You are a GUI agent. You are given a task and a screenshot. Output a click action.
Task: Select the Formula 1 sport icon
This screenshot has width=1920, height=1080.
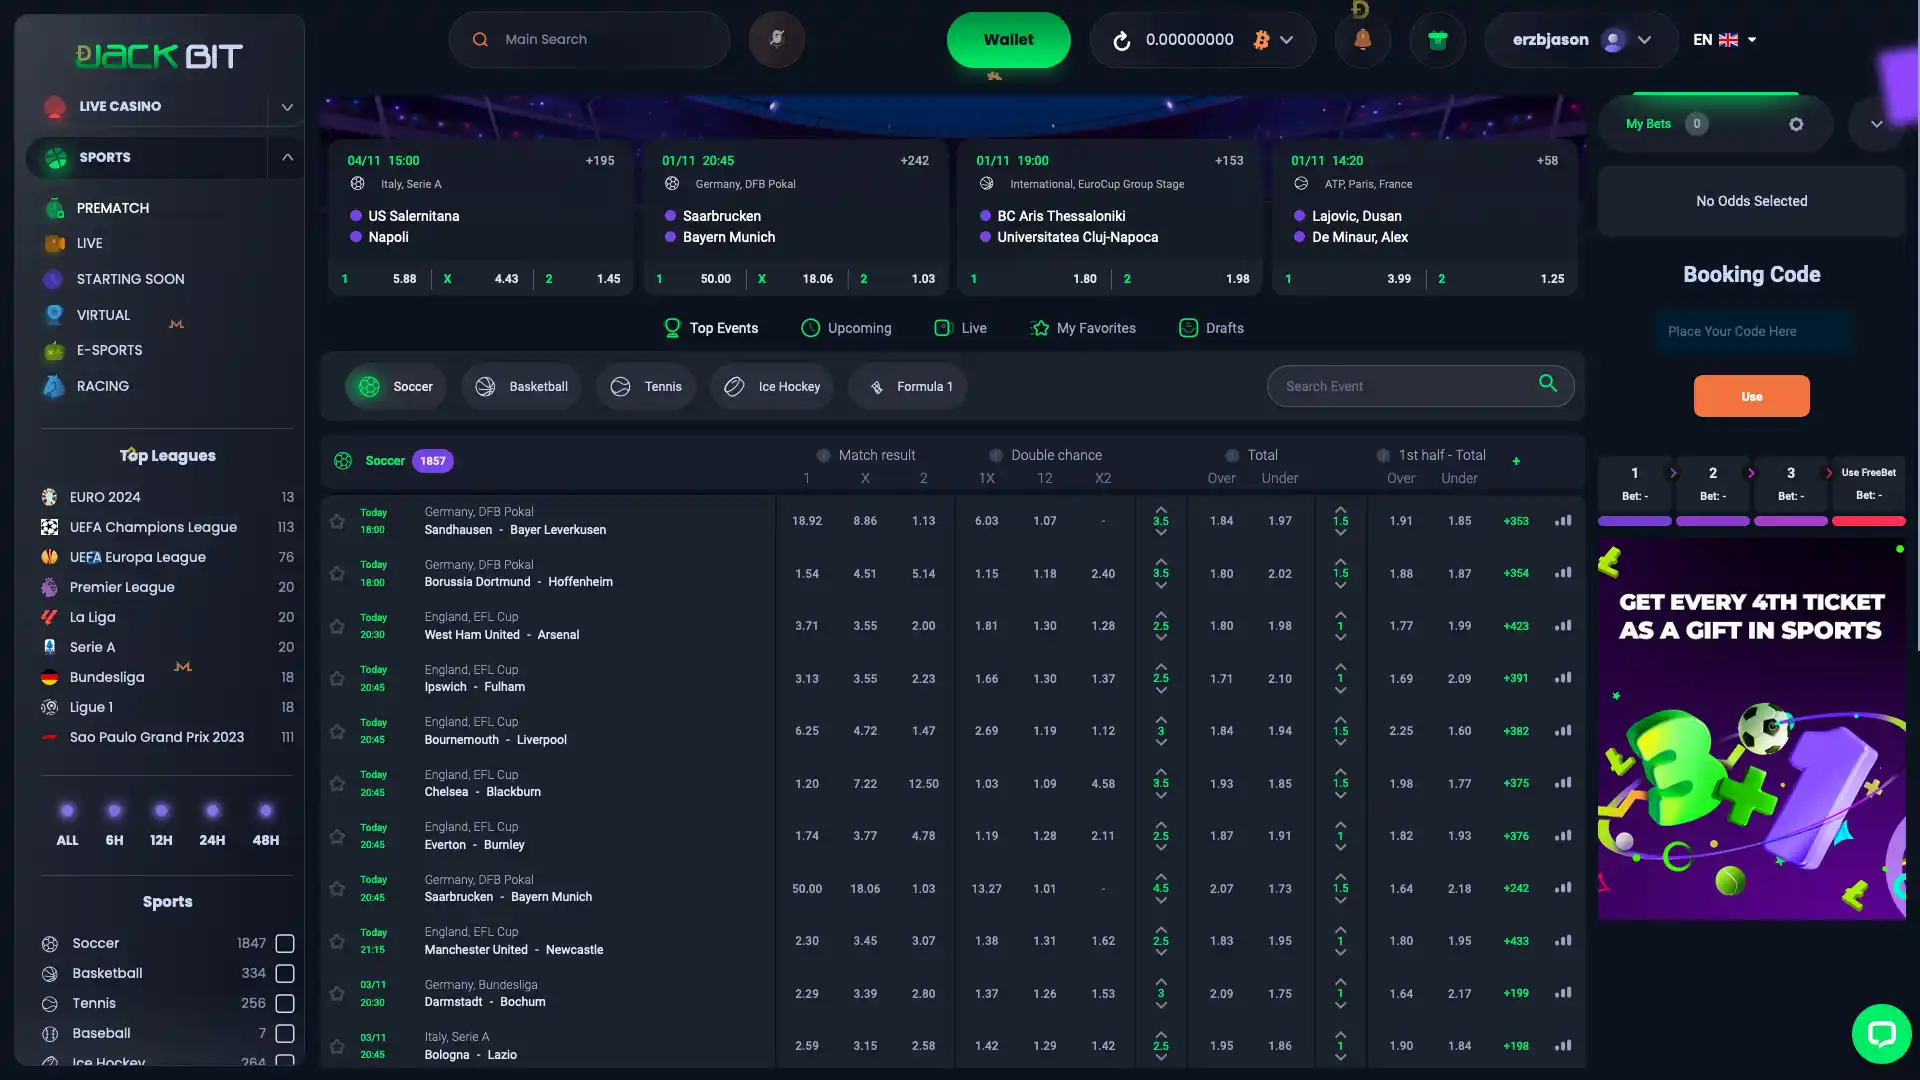point(876,386)
